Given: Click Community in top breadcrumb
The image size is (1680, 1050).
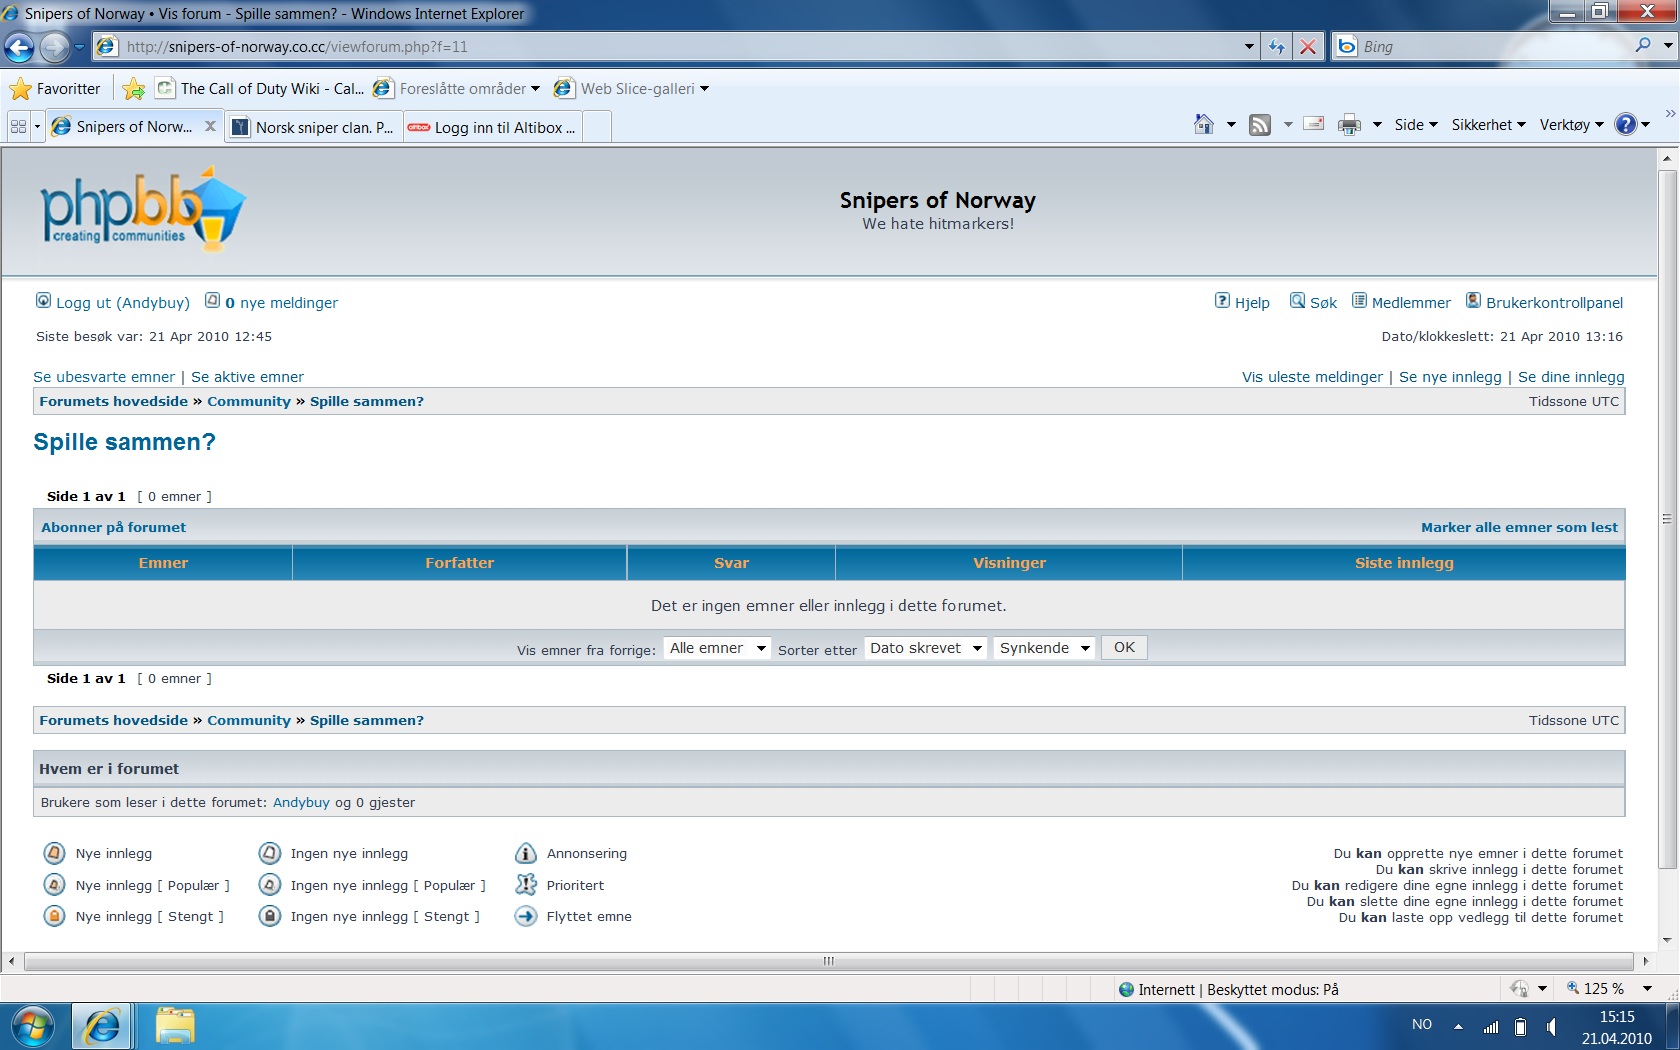Looking at the screenshot, I should coord(249,401).
